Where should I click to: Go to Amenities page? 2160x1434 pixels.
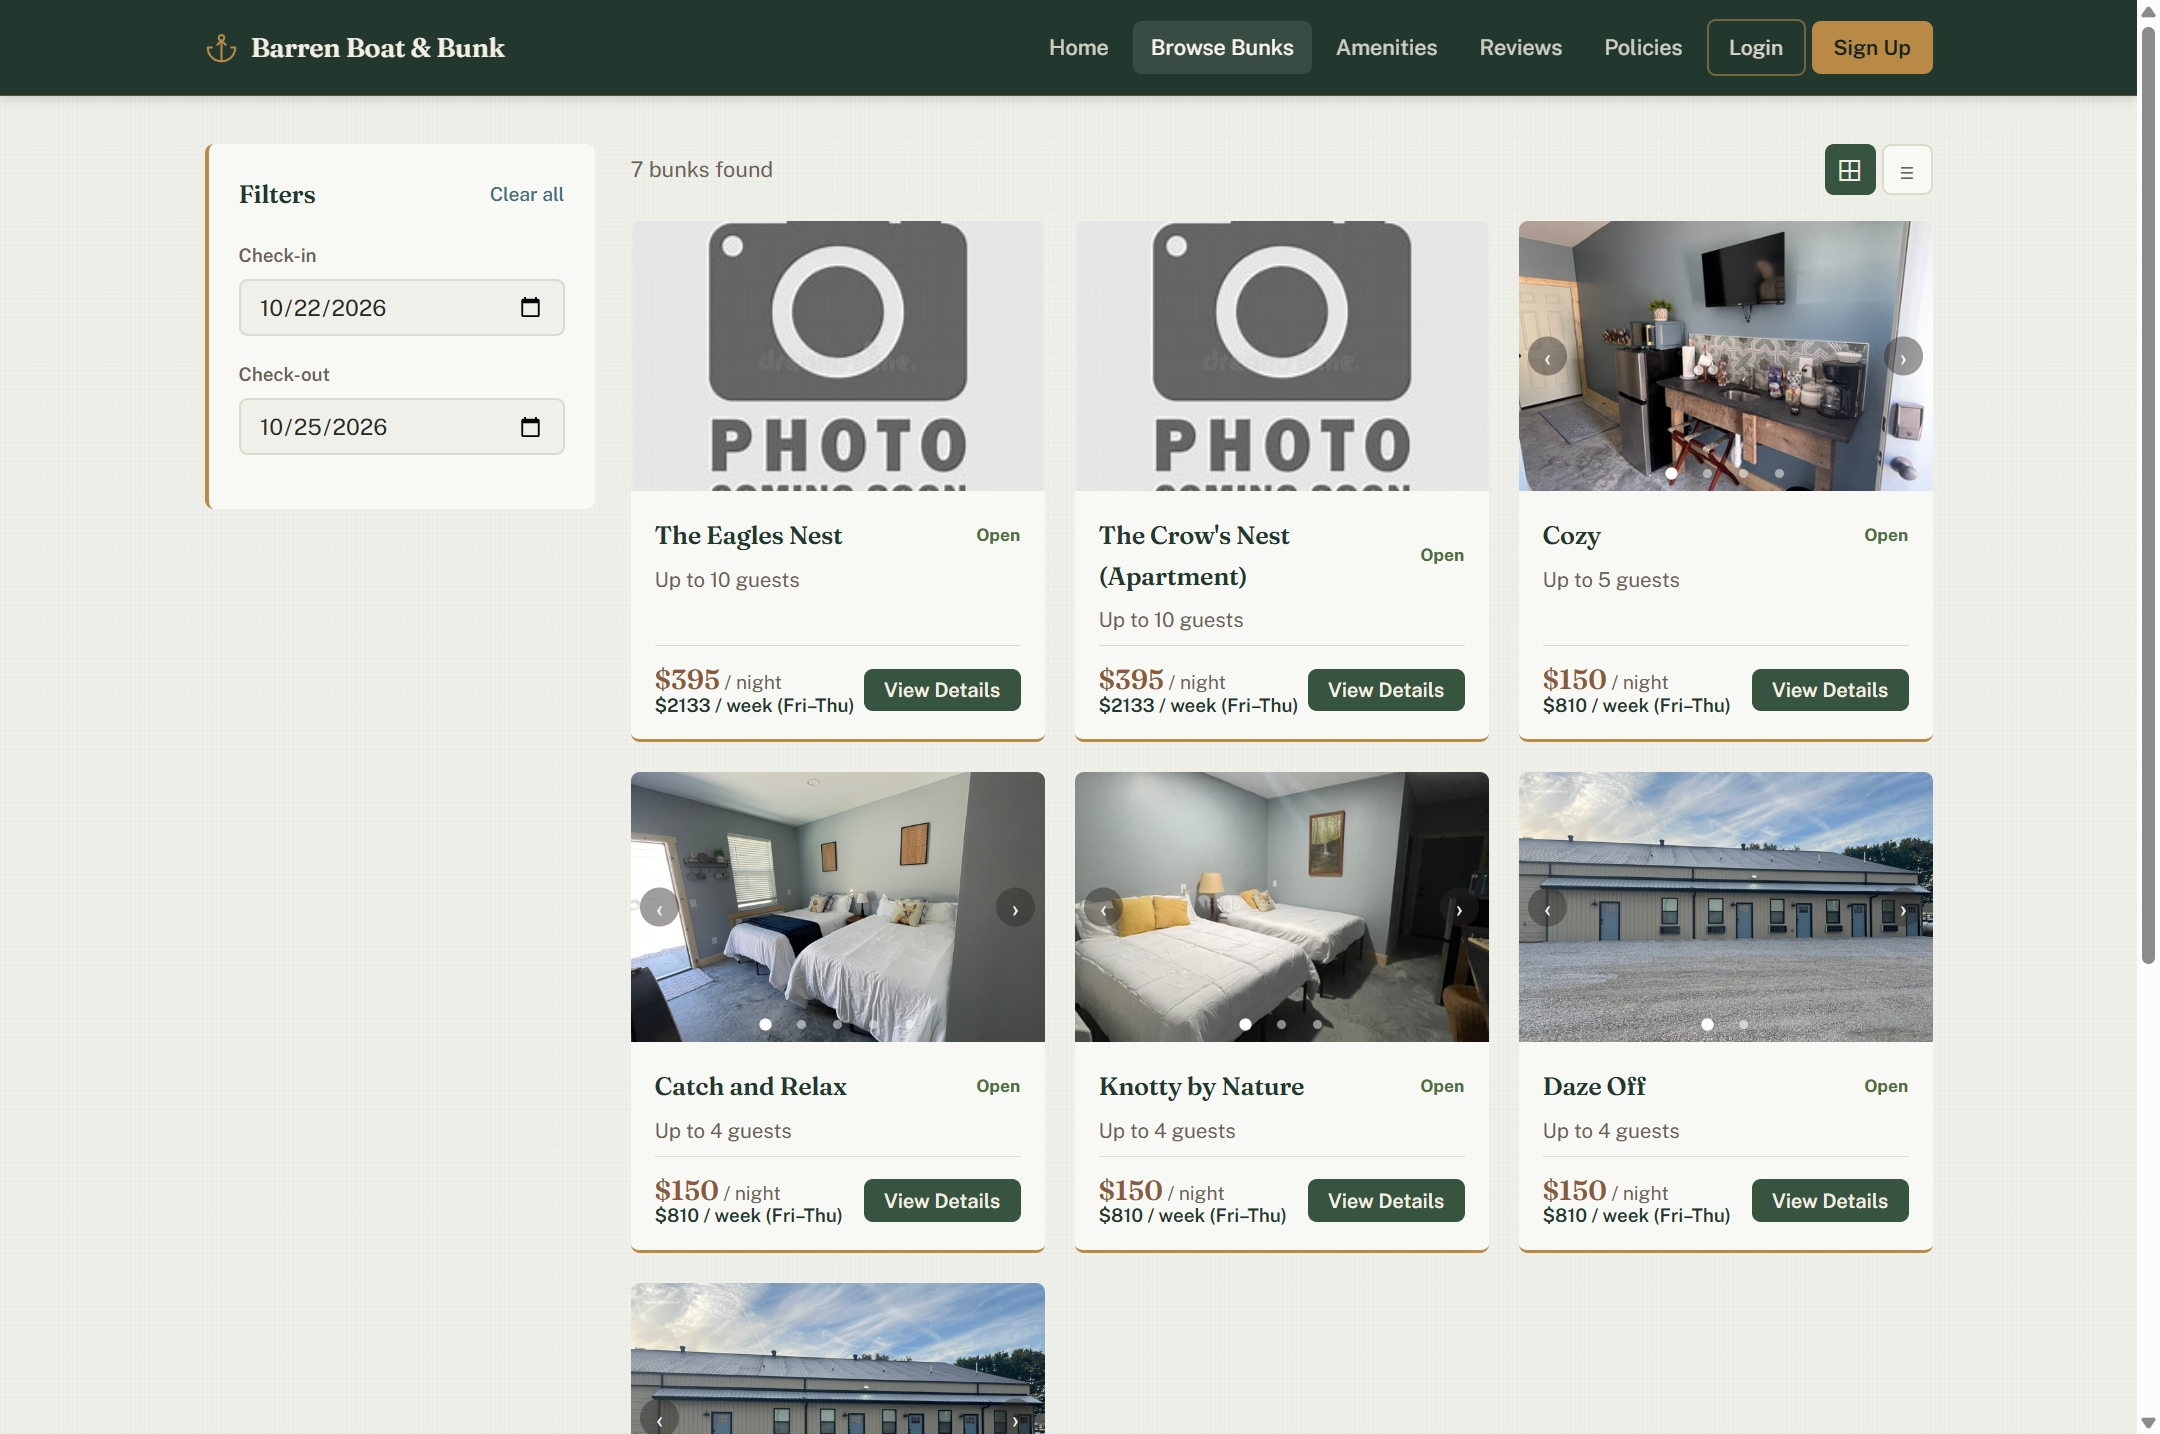(1386, 48)
